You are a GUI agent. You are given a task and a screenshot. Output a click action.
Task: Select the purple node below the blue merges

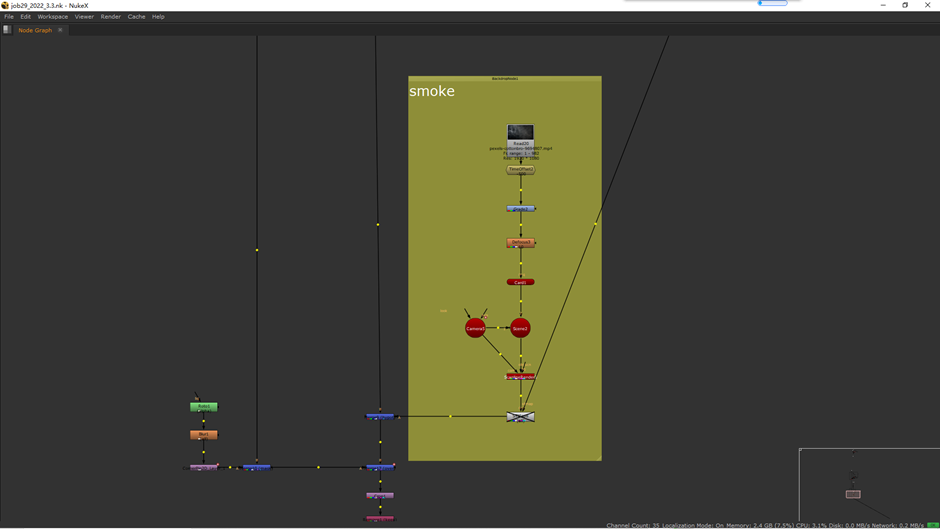pos(380,495)
